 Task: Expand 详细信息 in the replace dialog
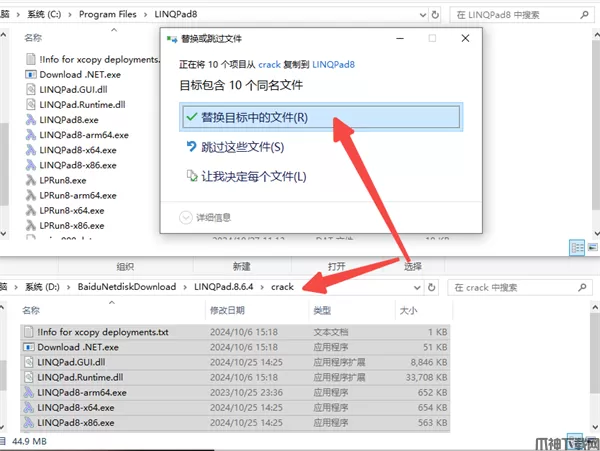click(x=205, y=218)
